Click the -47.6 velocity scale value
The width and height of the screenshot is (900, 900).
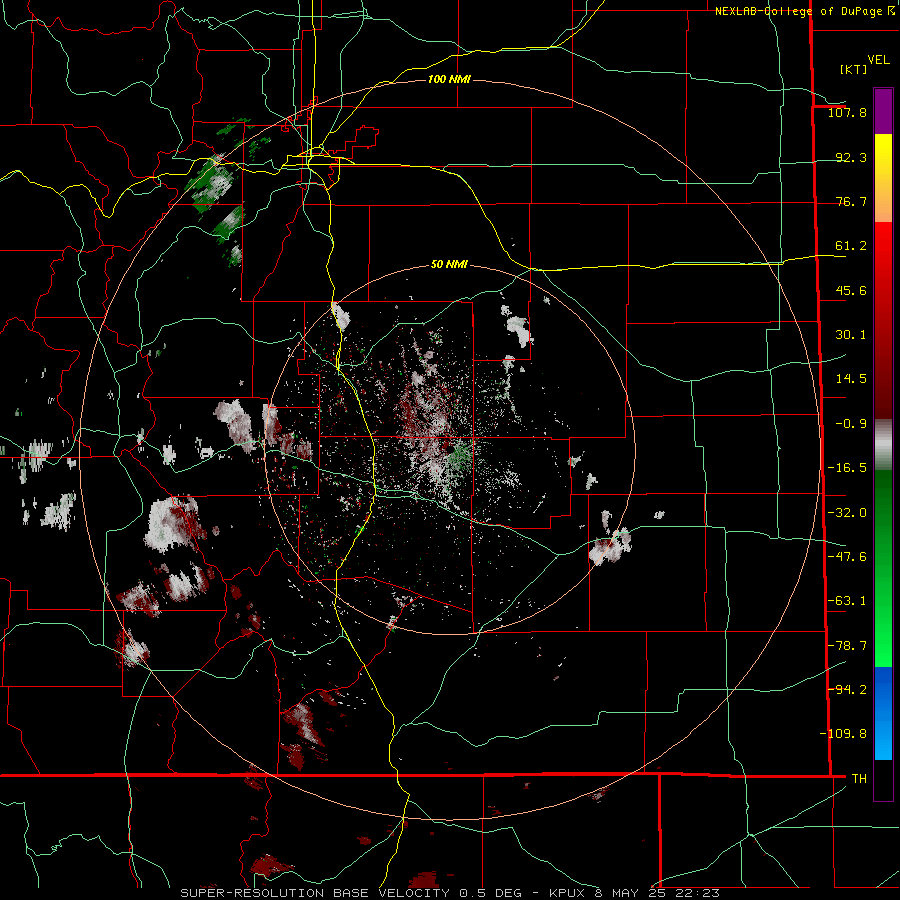[847, 557]
